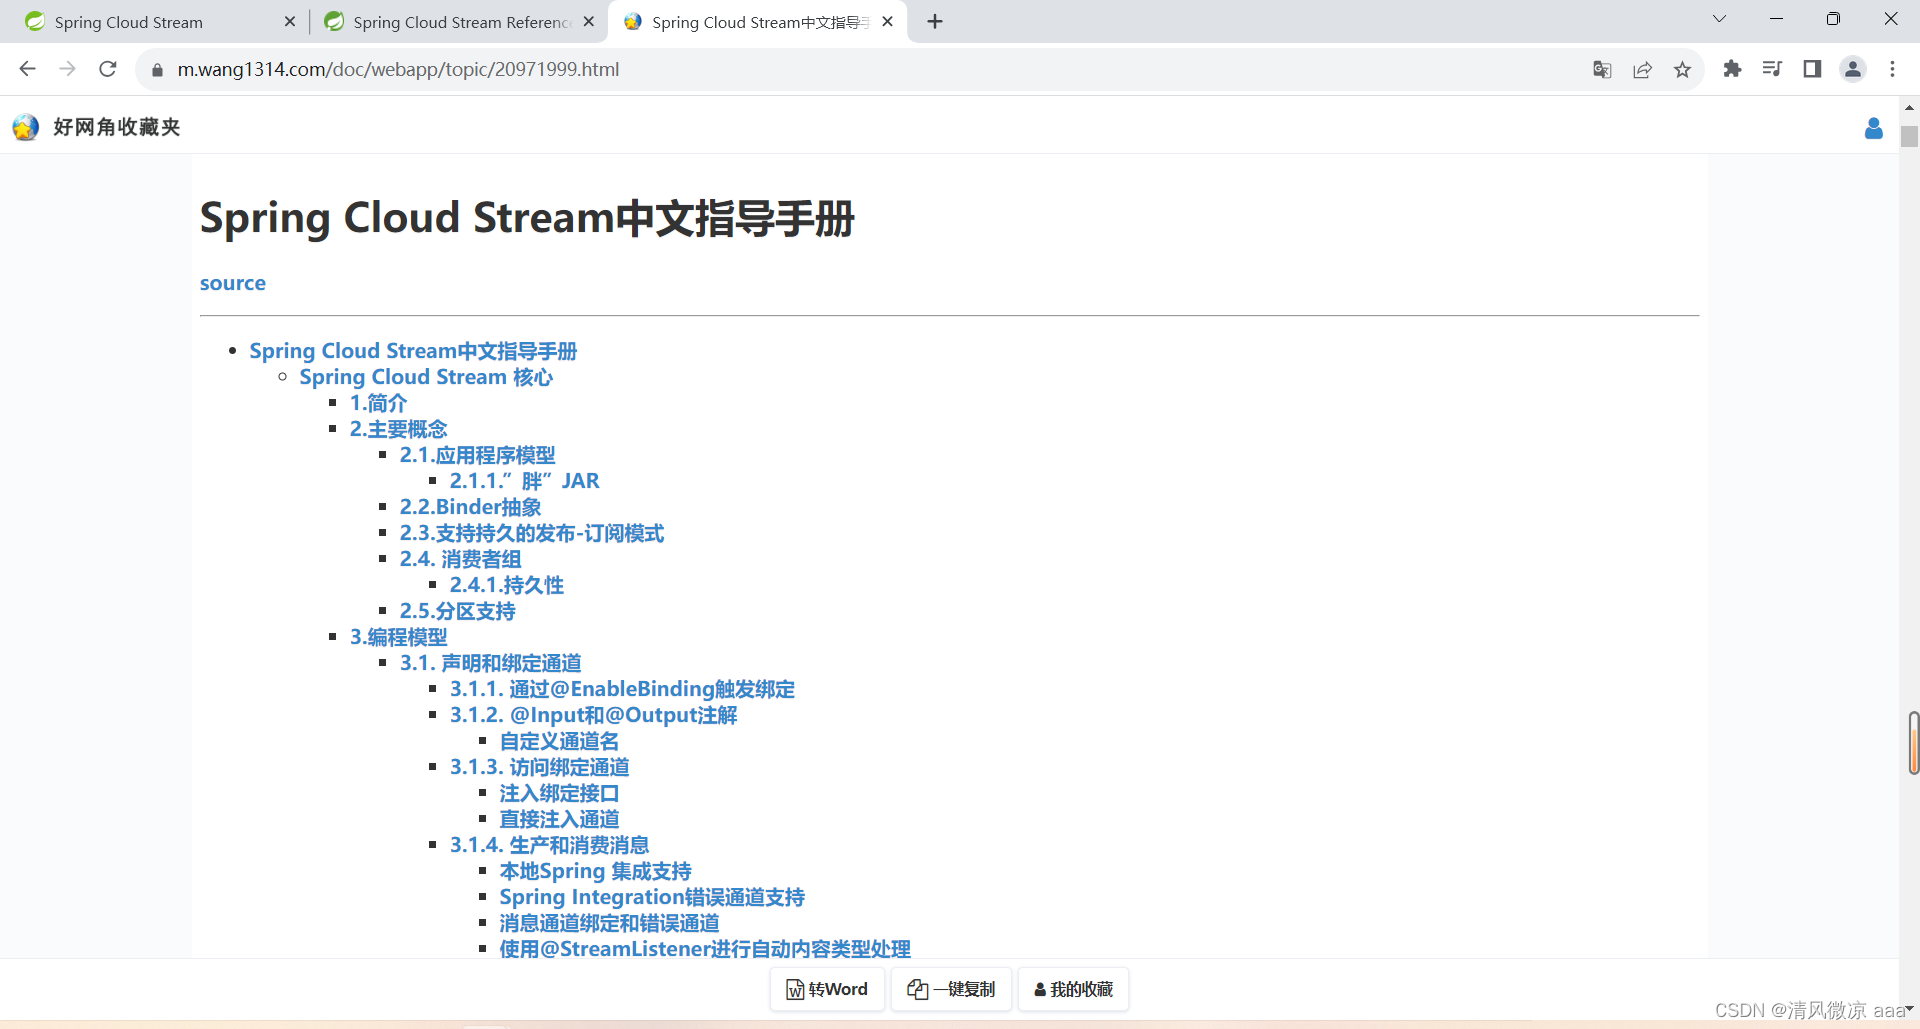This screenshot has width=1920, height=1029.
Task: Open 使用@StreamListener进行自动内容类型处理 link
Action: [705, 949]
